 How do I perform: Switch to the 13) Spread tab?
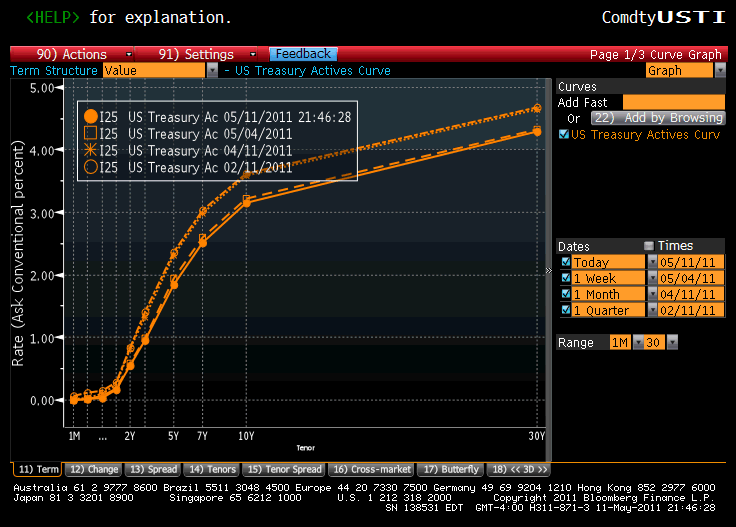point(153,469)
